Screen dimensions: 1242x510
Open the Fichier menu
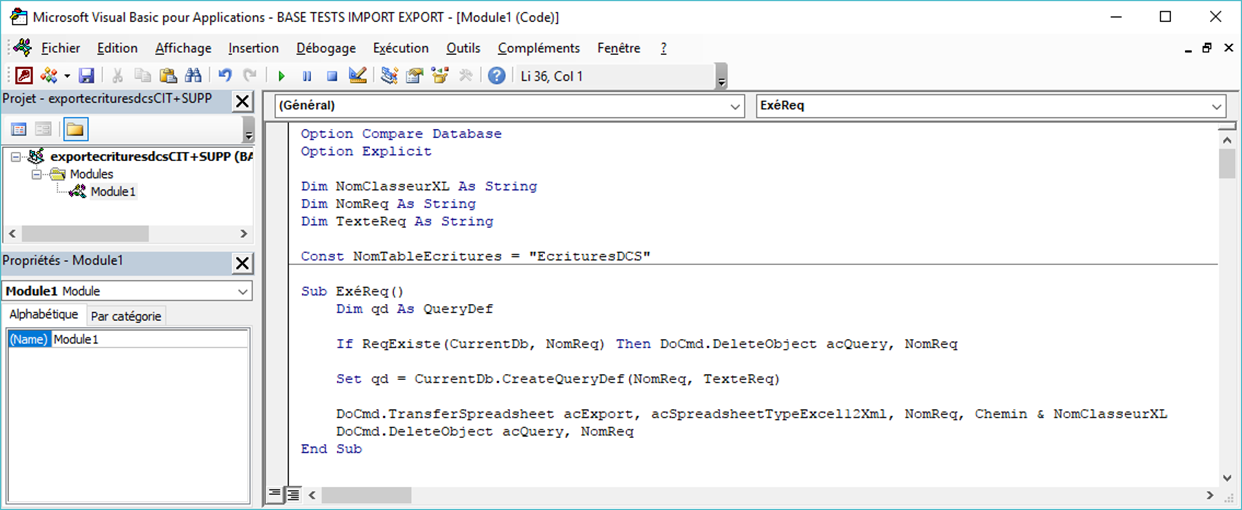pos(60,48)
